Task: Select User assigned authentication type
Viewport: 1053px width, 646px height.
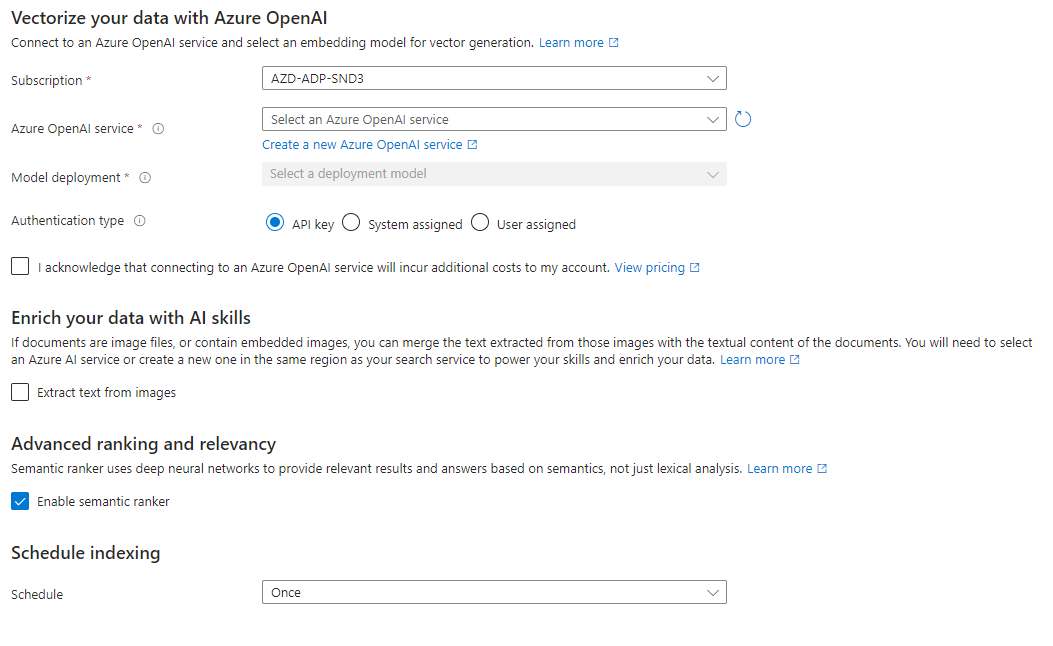Action: [480, 222]
